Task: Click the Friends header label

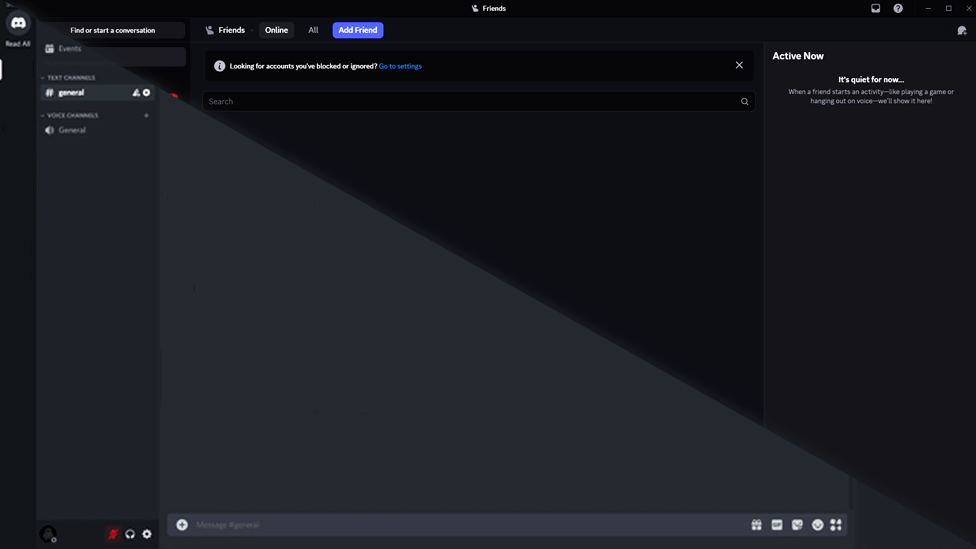Action: [232, 30]
